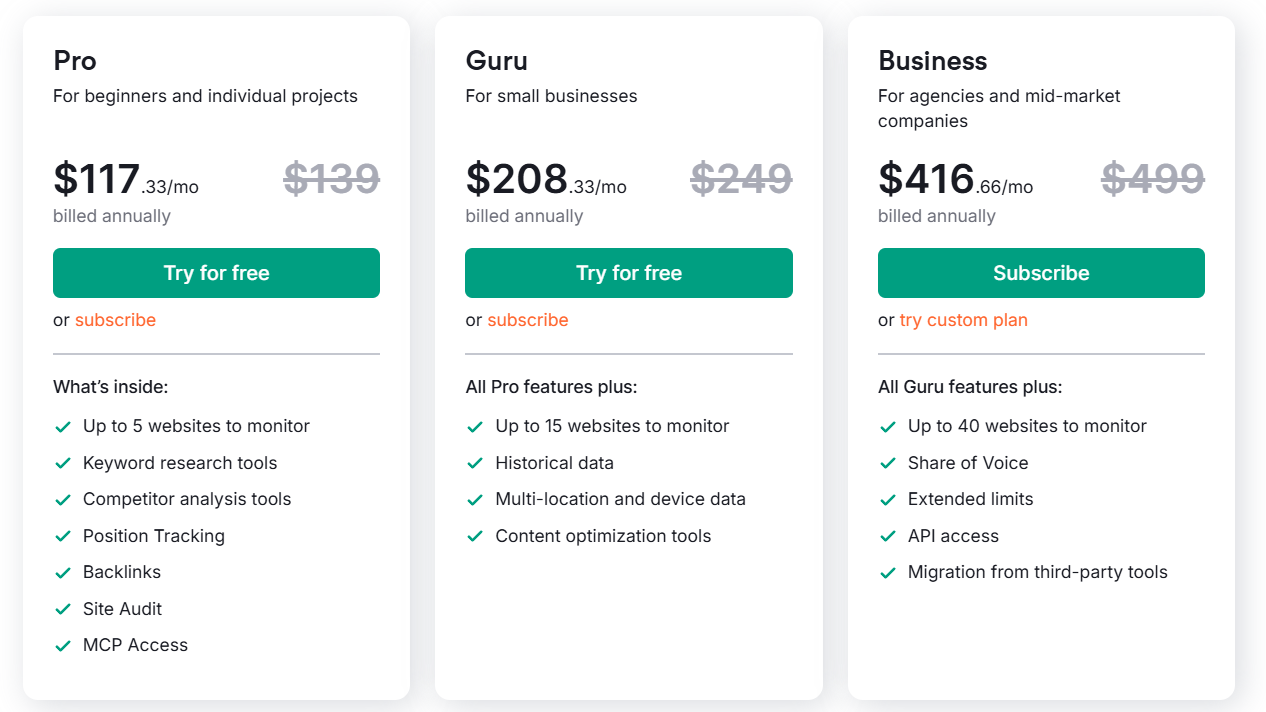
Task: Click the checkmark beside 'API access'
Action: coord(887,536)
